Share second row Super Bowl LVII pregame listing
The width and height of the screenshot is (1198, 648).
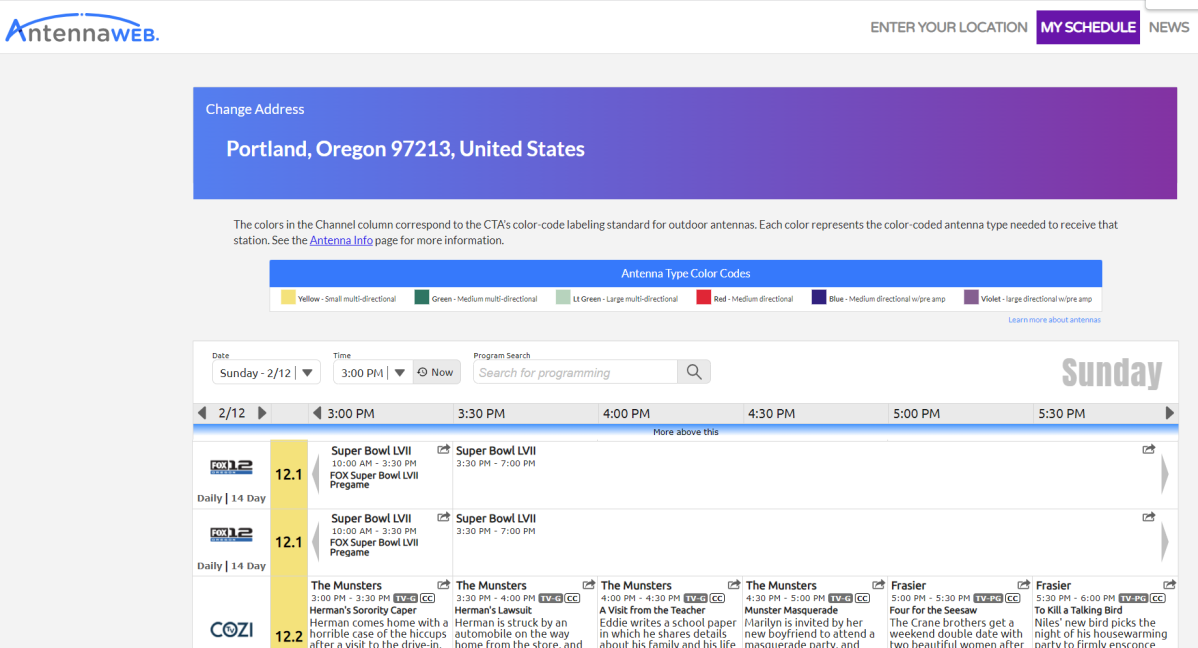pyautogui.click(x=443, y=517)
